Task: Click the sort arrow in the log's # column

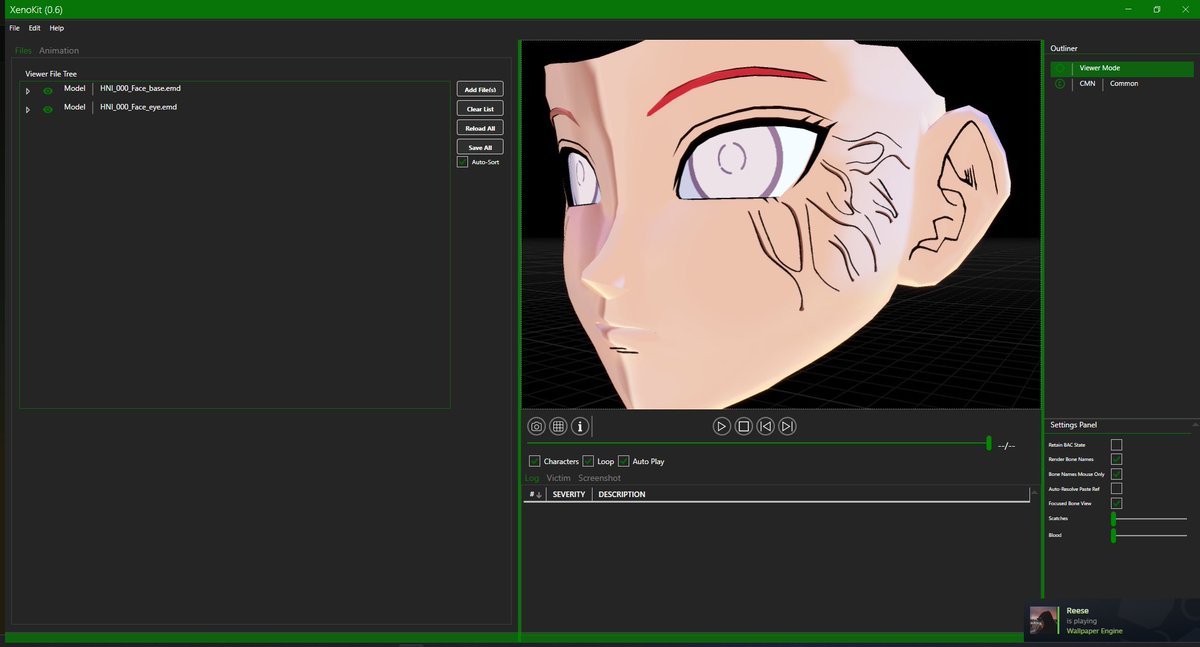Action: (x=538, y=494)
